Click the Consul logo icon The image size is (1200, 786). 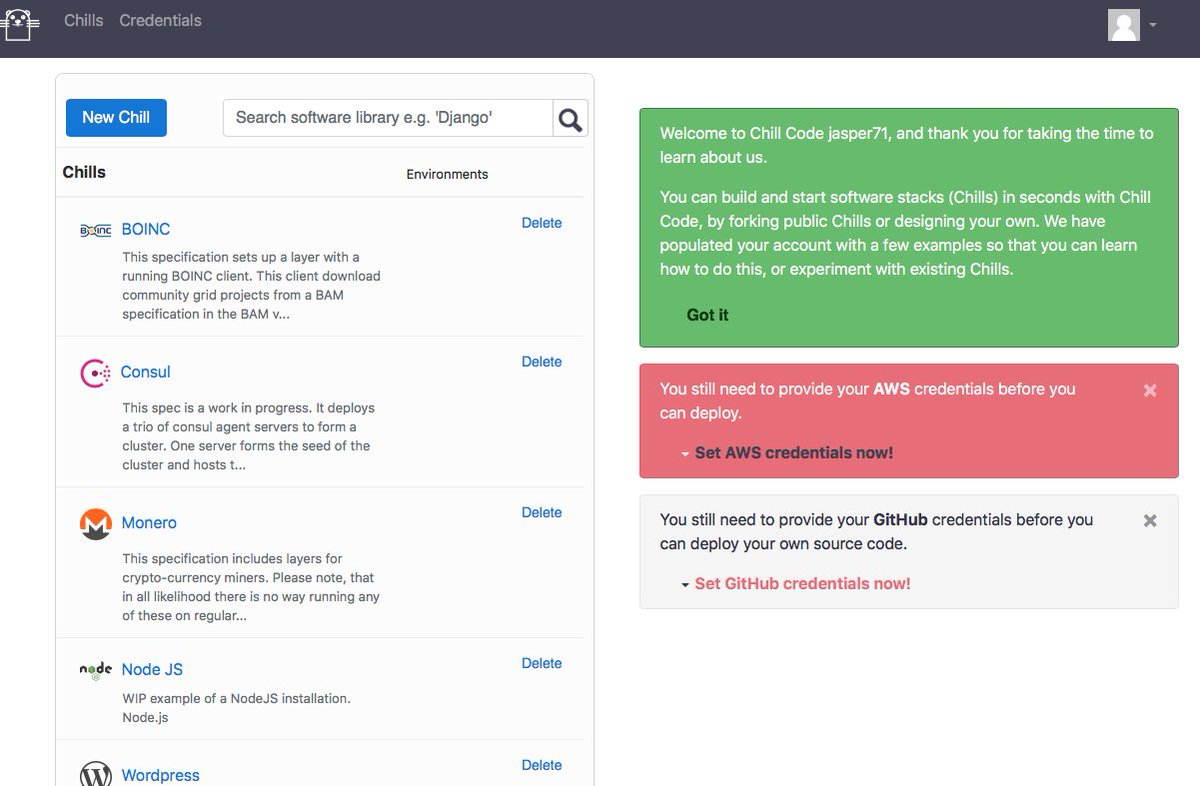[95, 373]
